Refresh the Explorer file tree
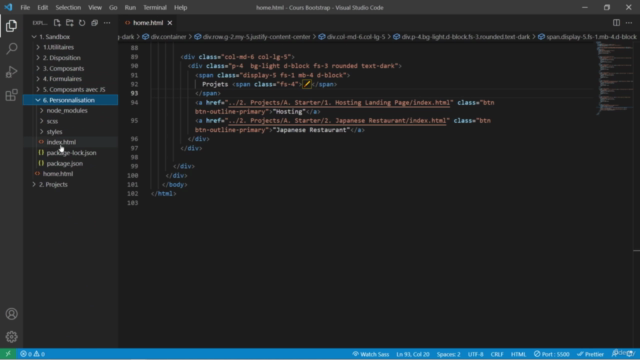The width and height of the screenshot is (640, 360). (82, 23)
